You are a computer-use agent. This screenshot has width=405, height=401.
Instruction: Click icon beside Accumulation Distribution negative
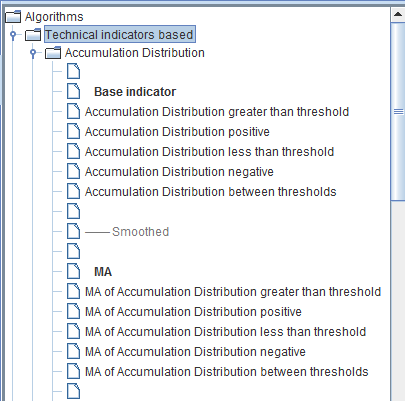coord(73,171)
